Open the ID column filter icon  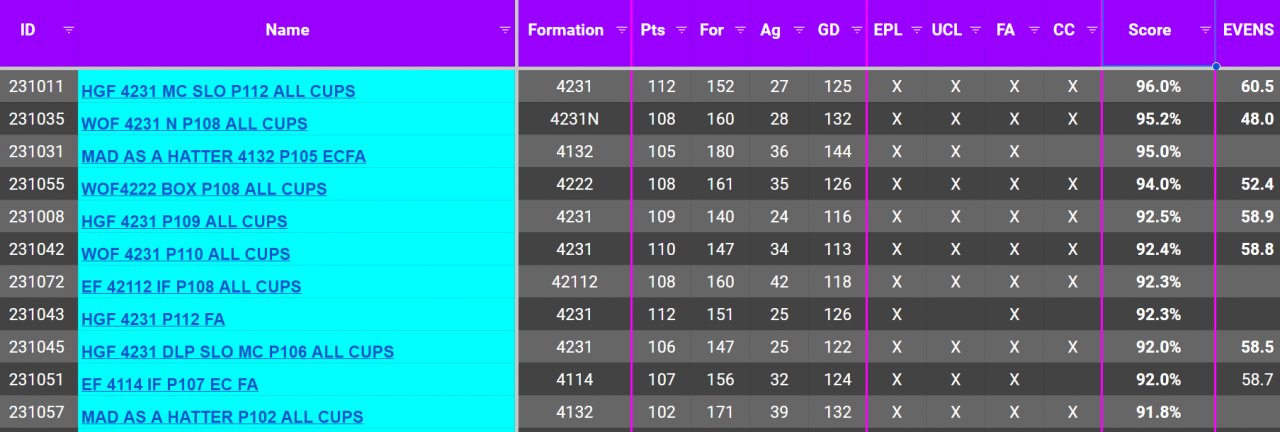pyautogui.click(x=68, y=30)
